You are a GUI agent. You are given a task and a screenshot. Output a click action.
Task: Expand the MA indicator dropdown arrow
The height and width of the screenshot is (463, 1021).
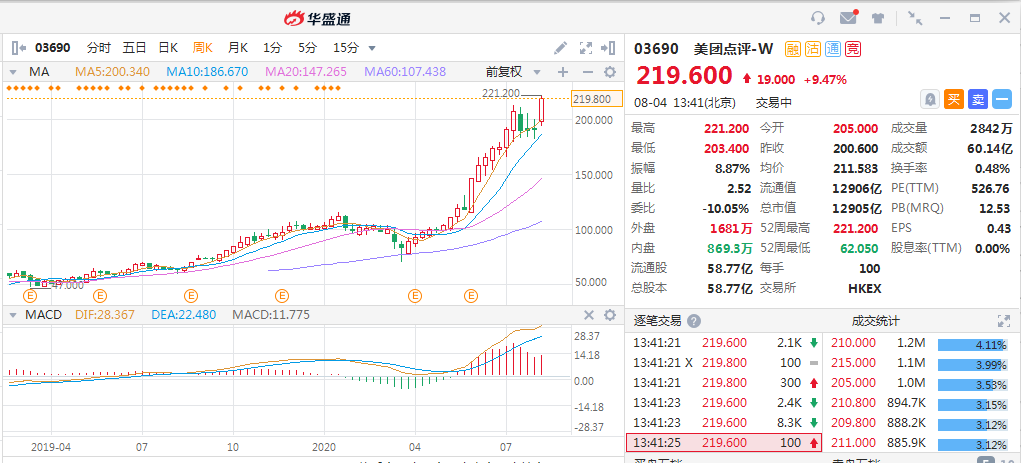click(x=12, y=72)
